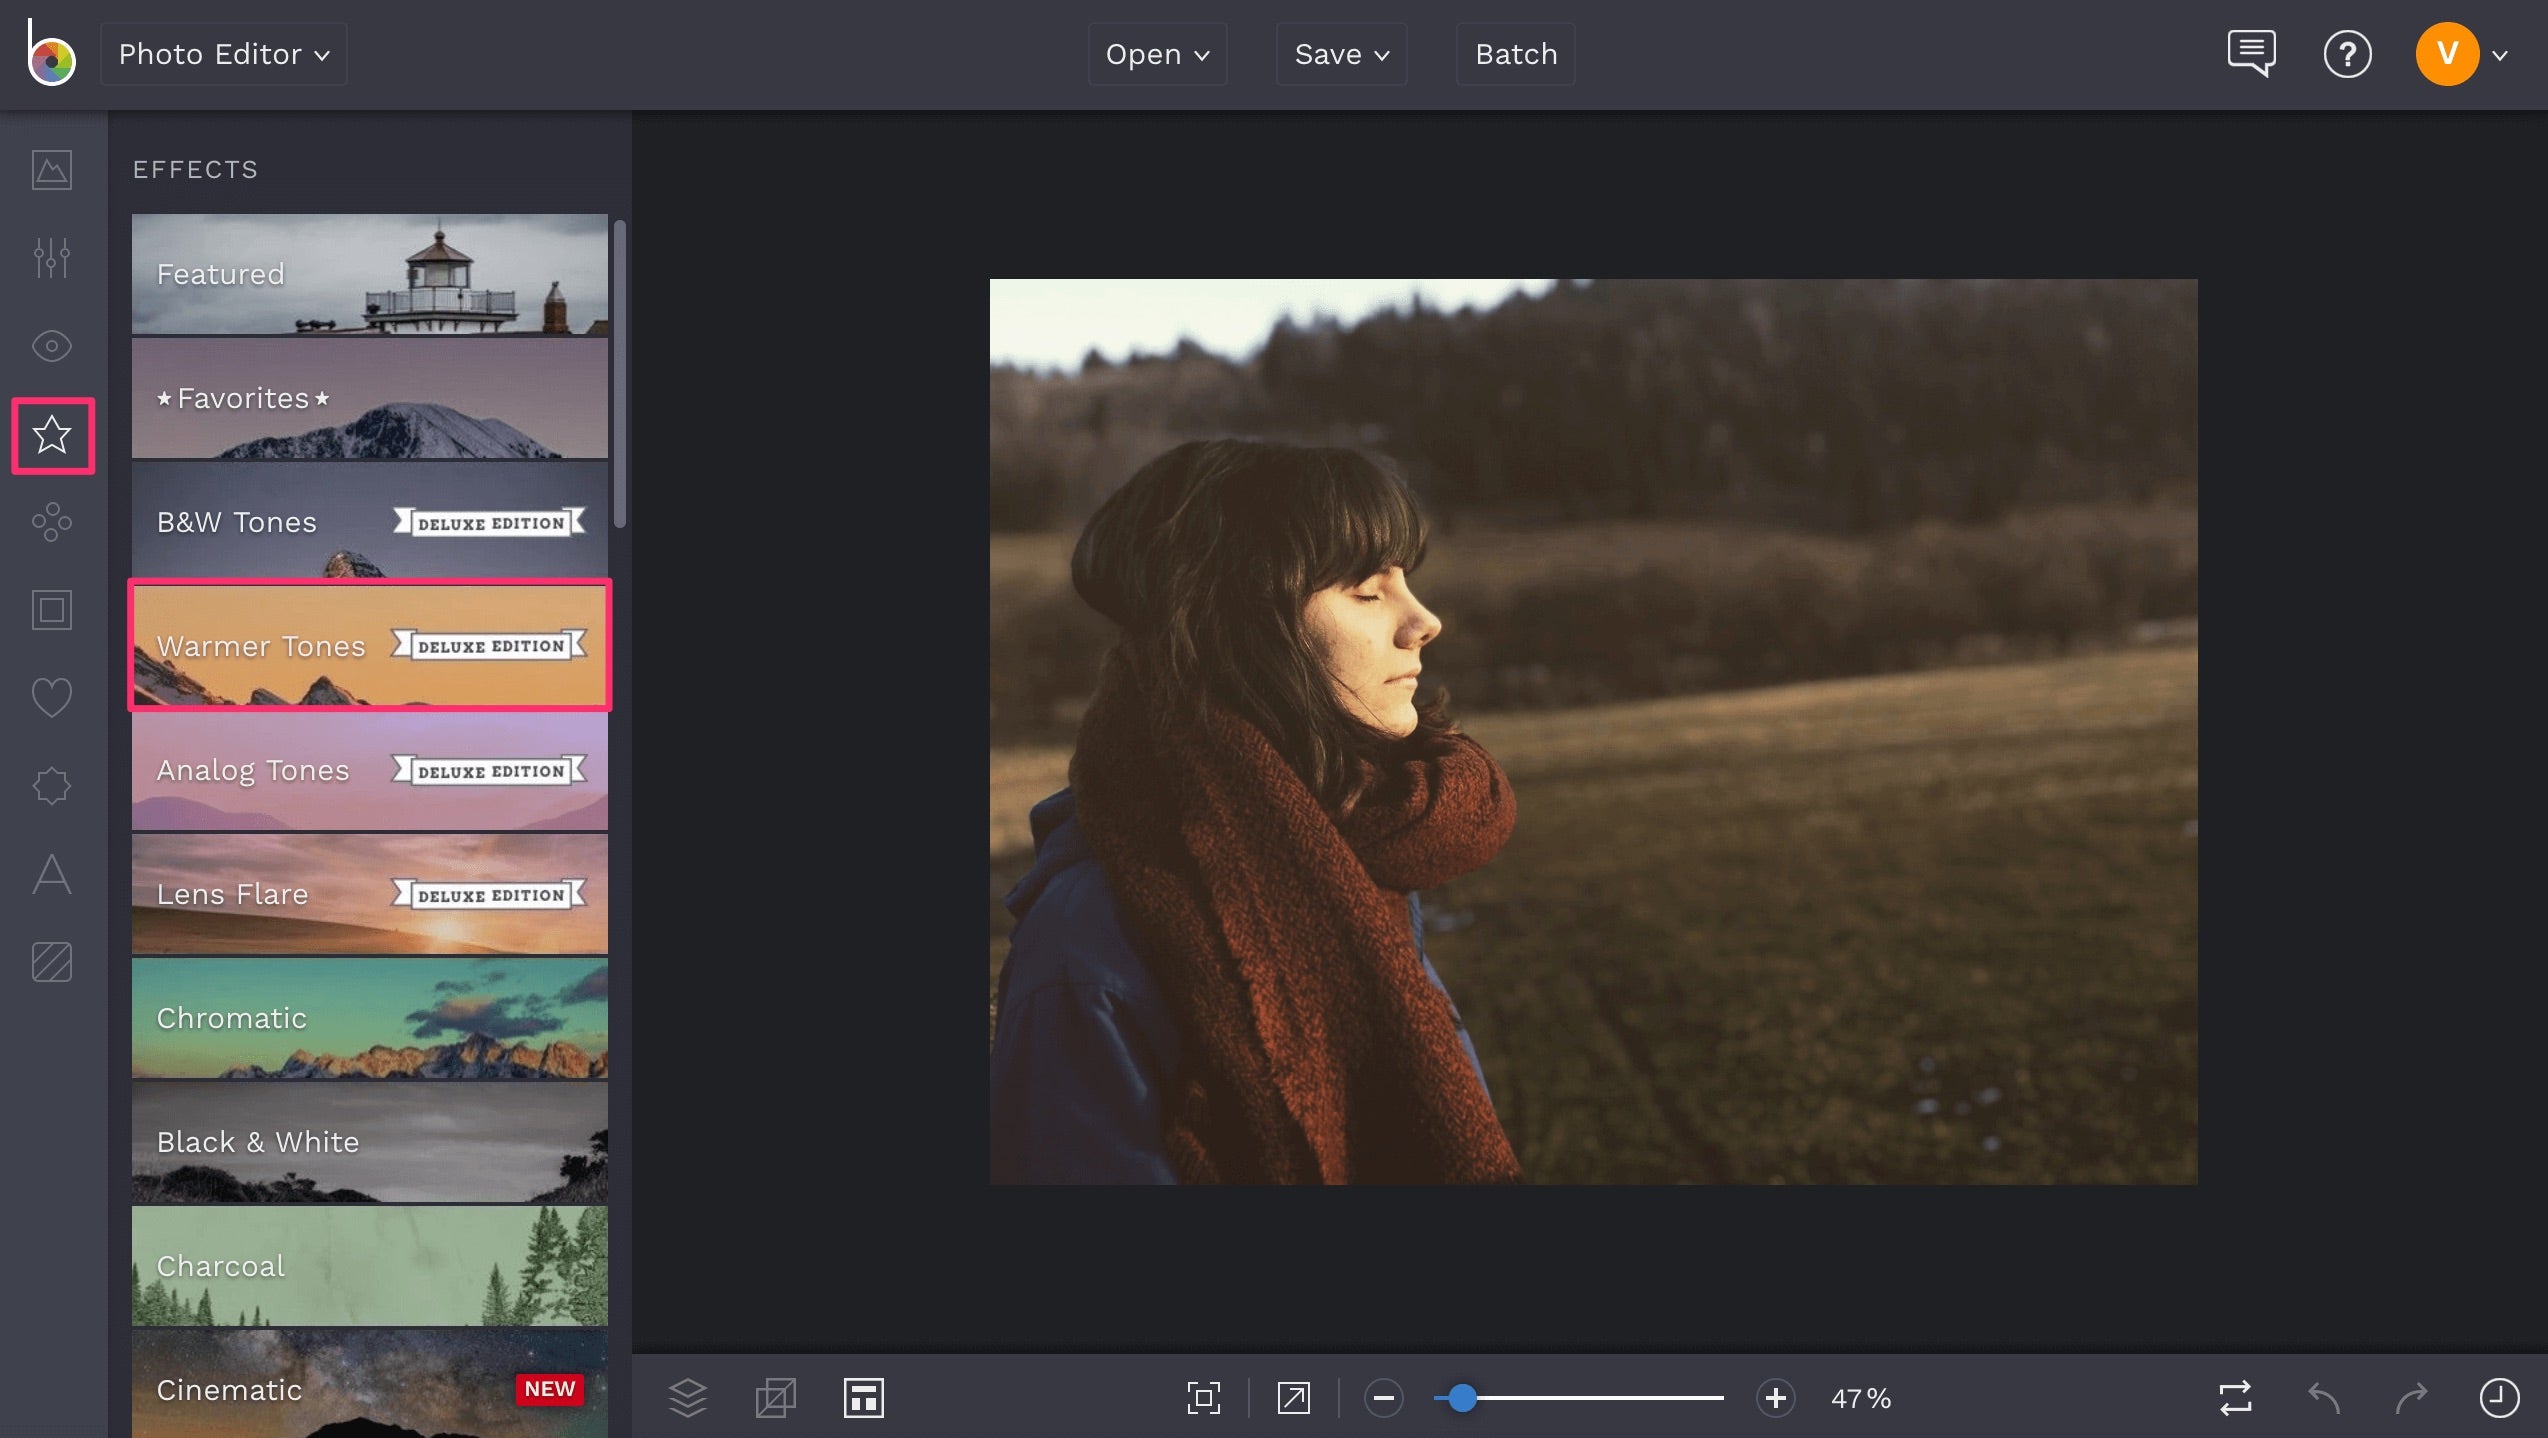The width and height of the screenshot is (2548, 1438).
Task: Open the Warmer Tones effects category
Action: click(368, 645)
